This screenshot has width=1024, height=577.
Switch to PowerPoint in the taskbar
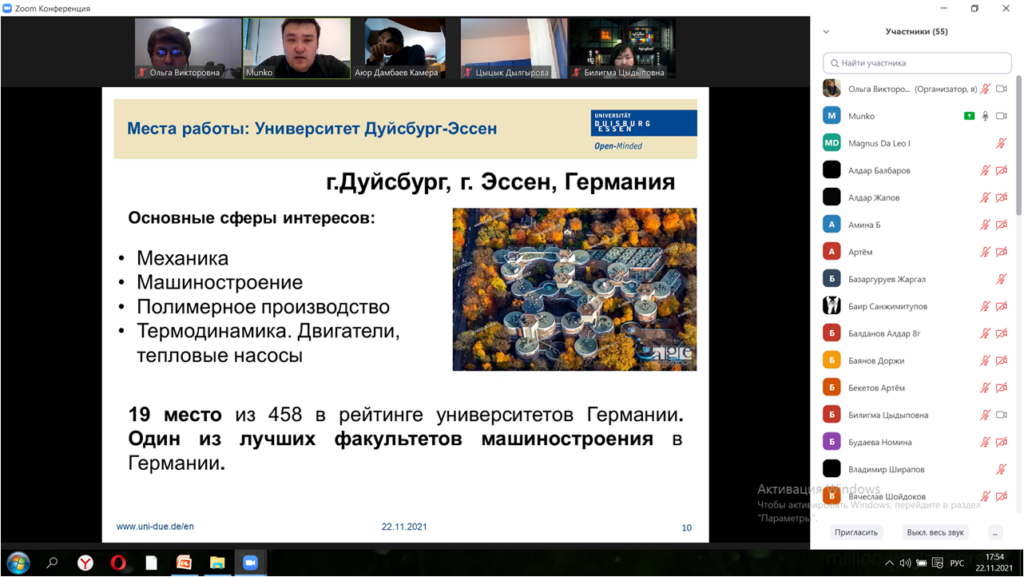(184, 563)
